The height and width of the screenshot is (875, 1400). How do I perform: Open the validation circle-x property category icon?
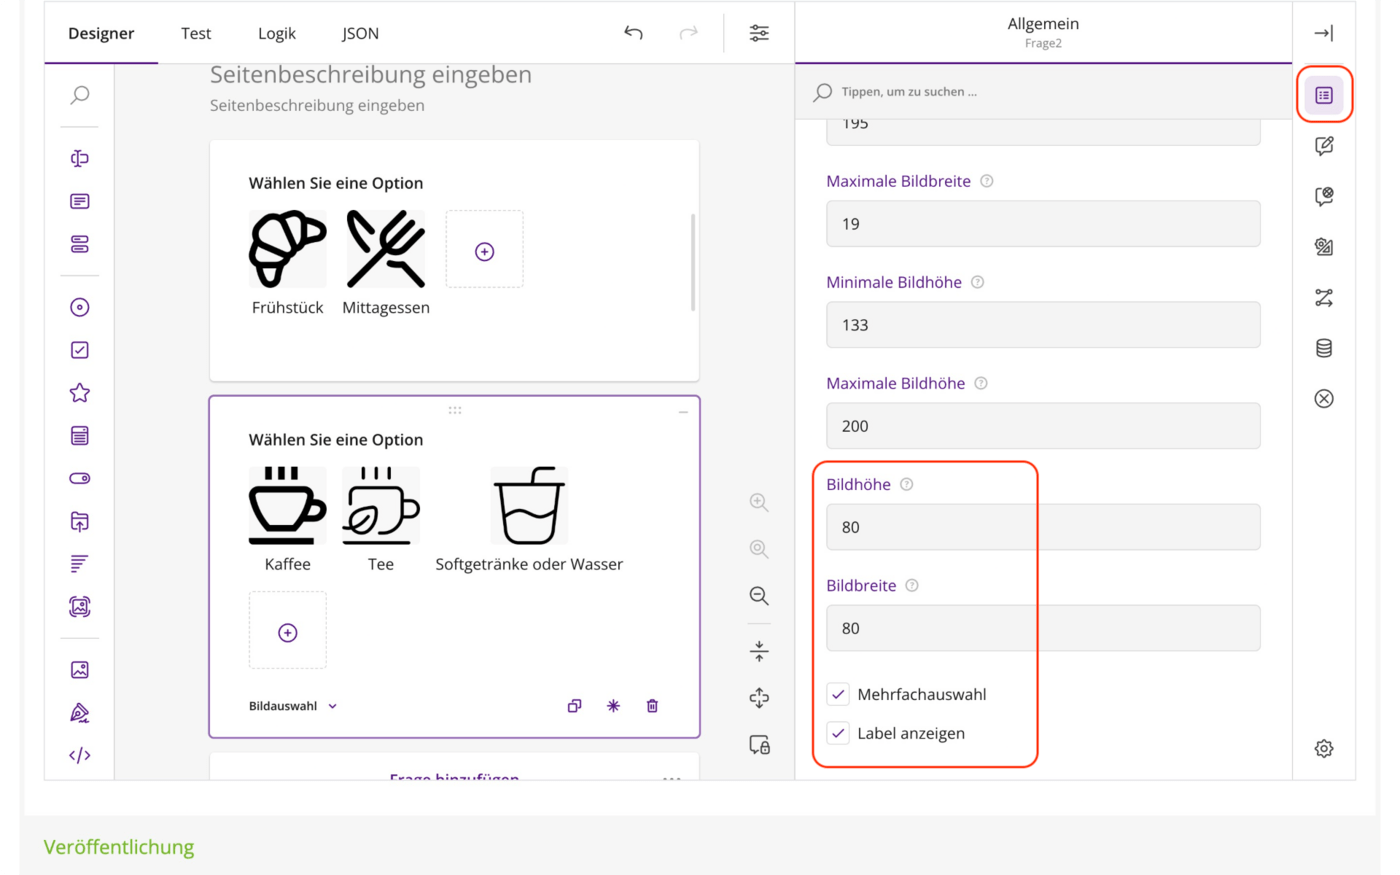click(x=1324, y=399)
